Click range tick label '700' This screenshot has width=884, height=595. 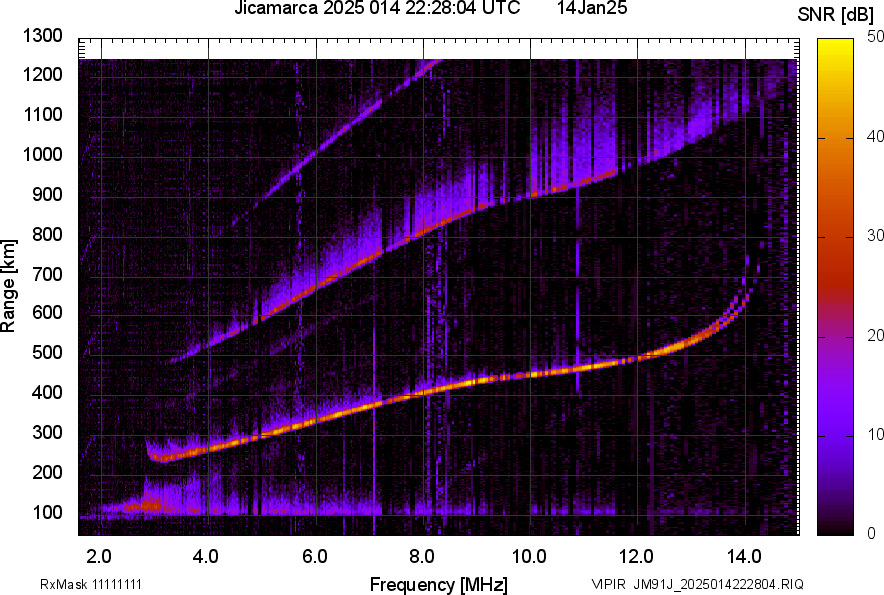(47, 274)
